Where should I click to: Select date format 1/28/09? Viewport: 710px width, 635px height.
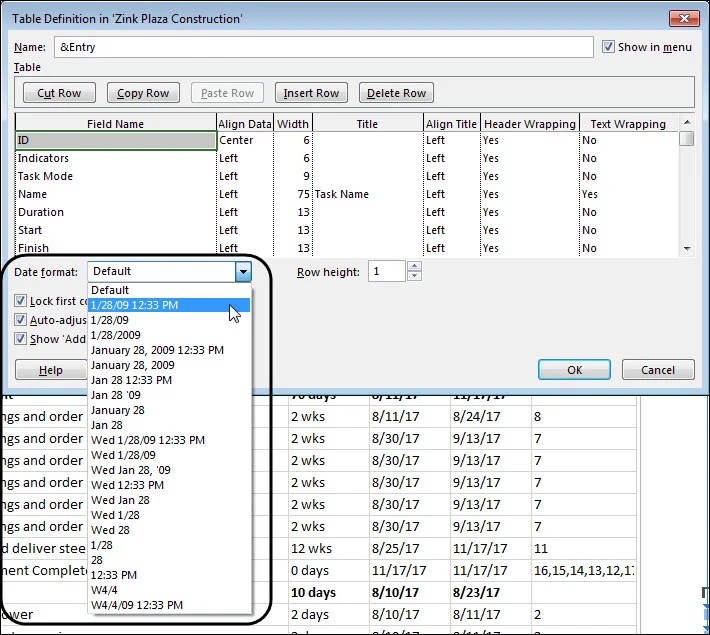tap(169, 320)
